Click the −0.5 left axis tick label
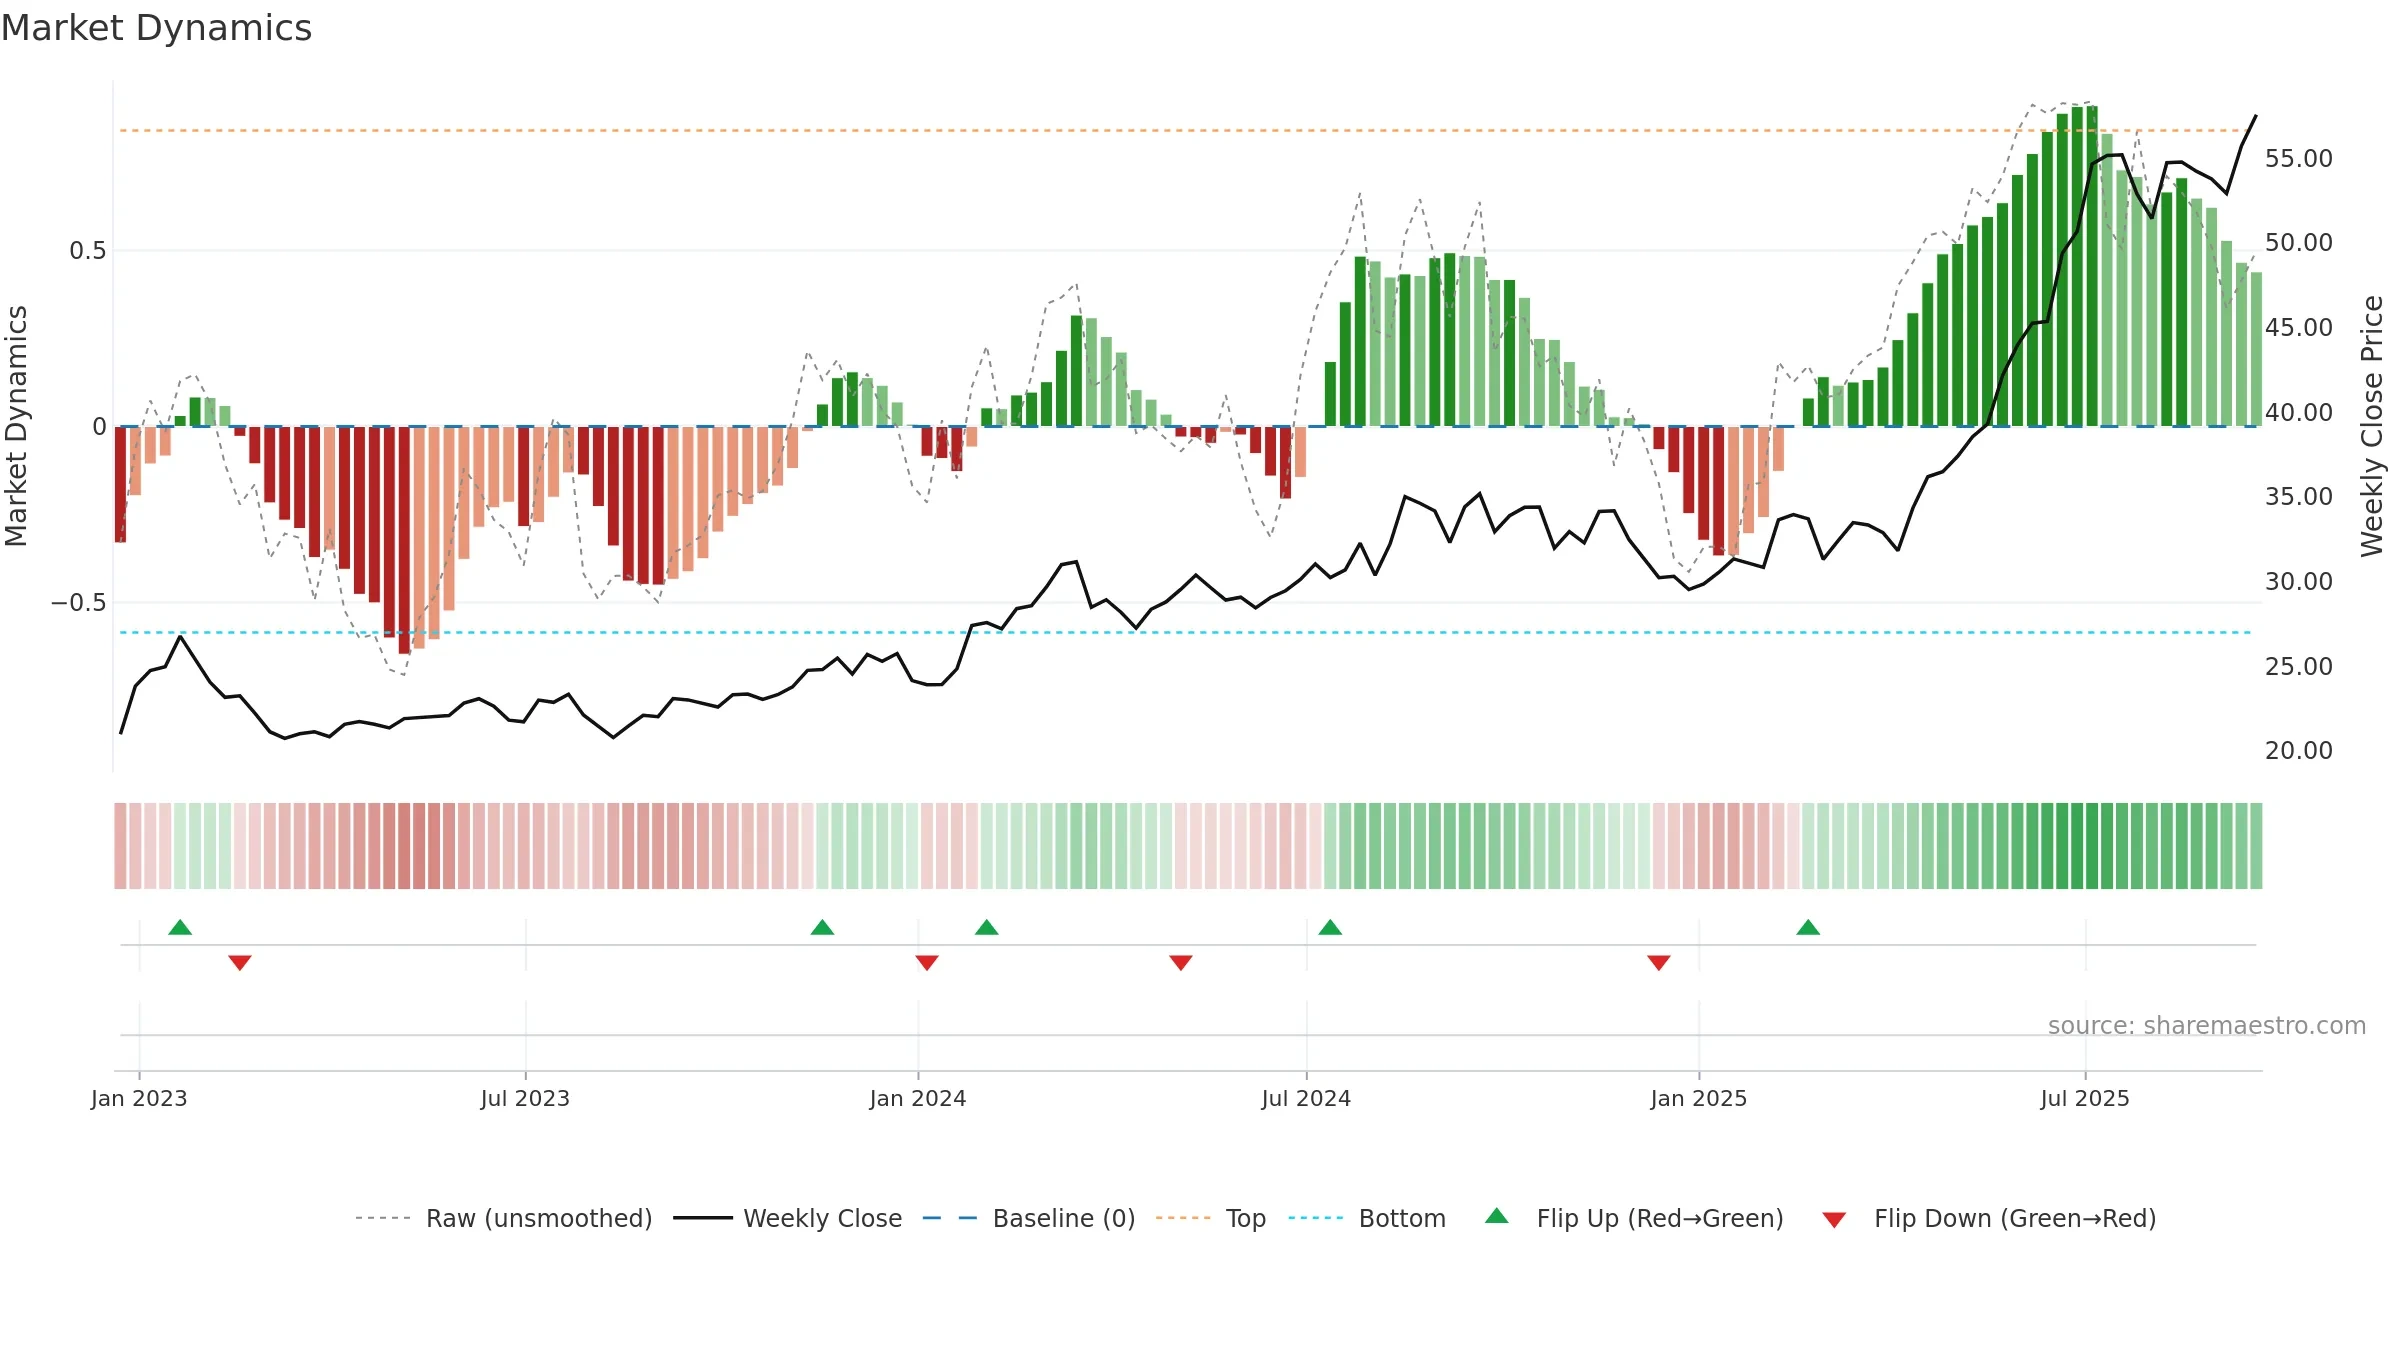Screen dimensions: 2400x1350 79,602
